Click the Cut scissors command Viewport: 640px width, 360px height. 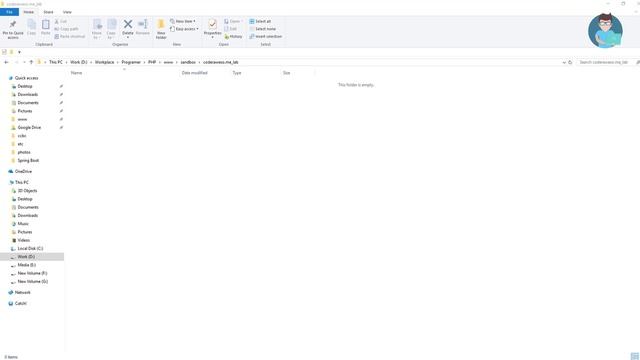[60, 21]
